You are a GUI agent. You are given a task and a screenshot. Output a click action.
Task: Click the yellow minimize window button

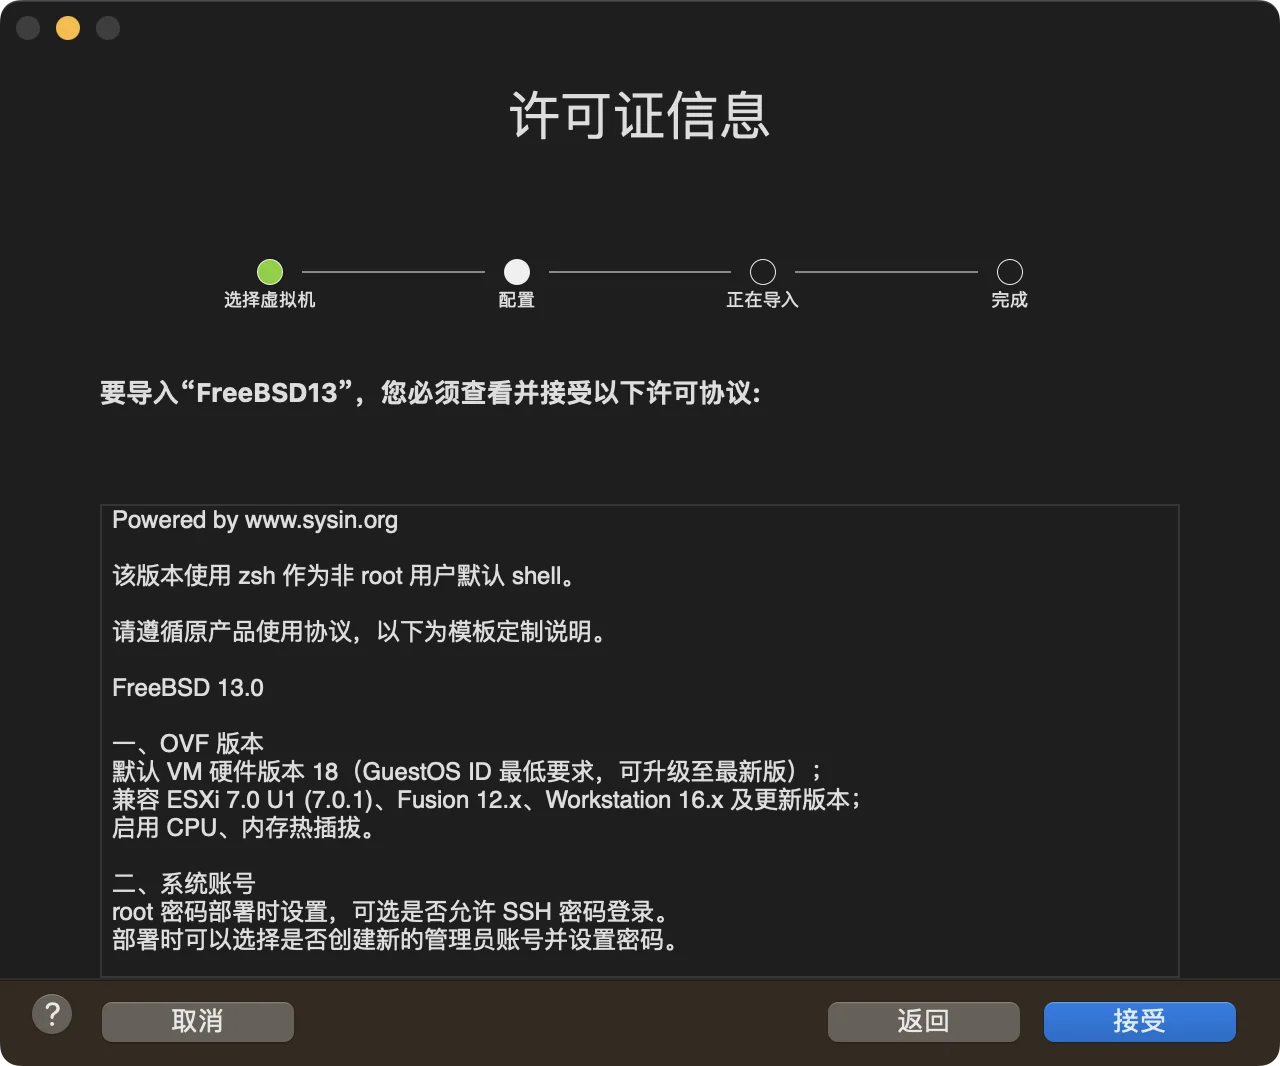point(67,28)
